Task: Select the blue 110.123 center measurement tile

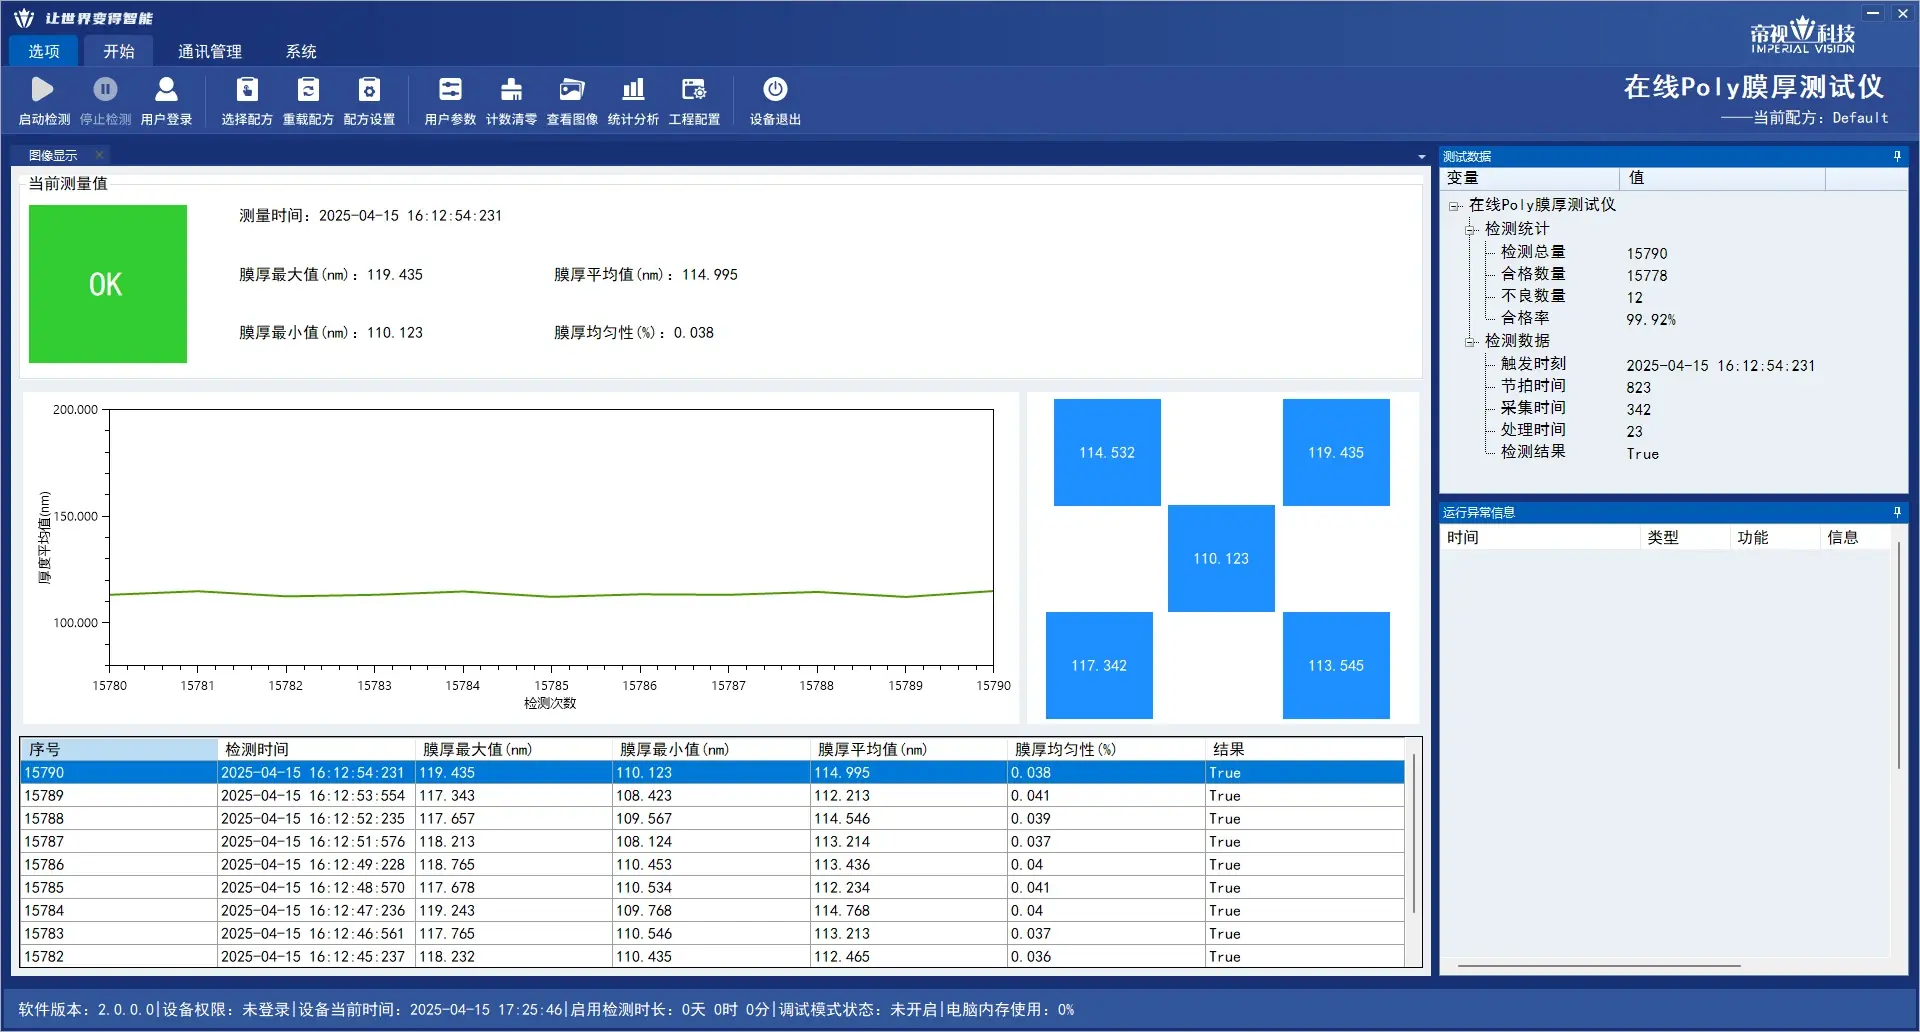Action: (x=1221, y=558)
